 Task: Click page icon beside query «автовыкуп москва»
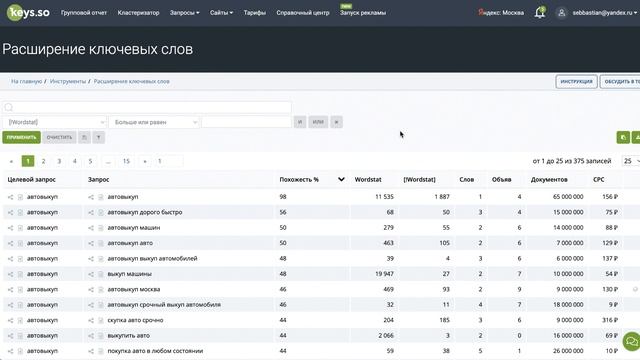100,290
